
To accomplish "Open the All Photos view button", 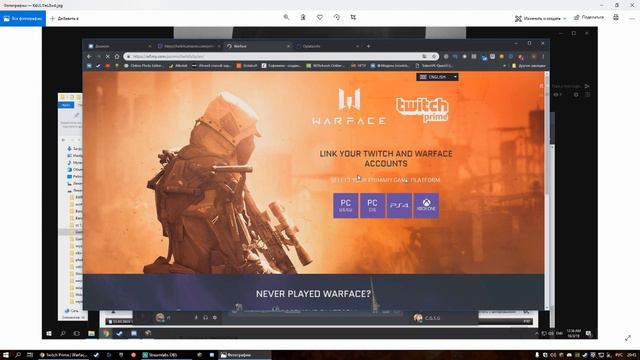I will click(x=23, y=18).
